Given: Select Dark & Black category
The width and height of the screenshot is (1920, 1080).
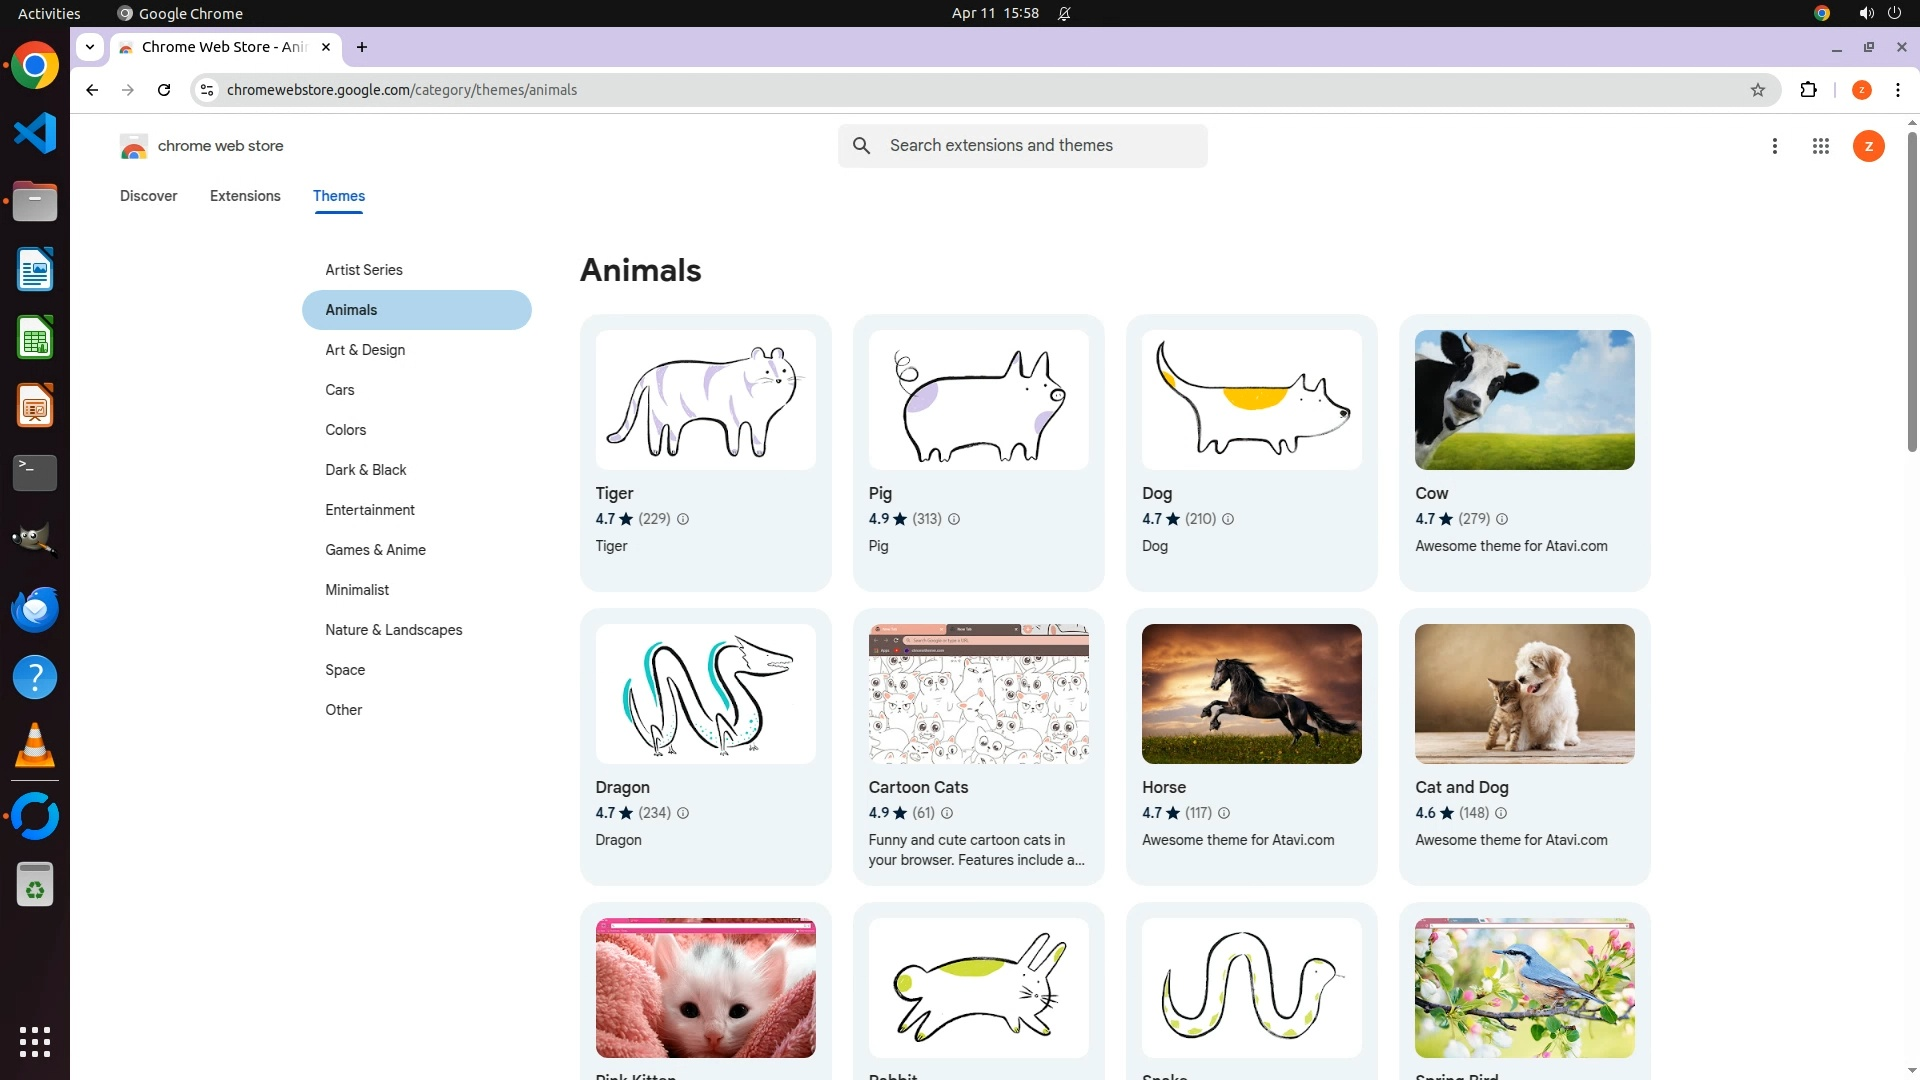Looking at the screenshot, I should tap(366, 470).
